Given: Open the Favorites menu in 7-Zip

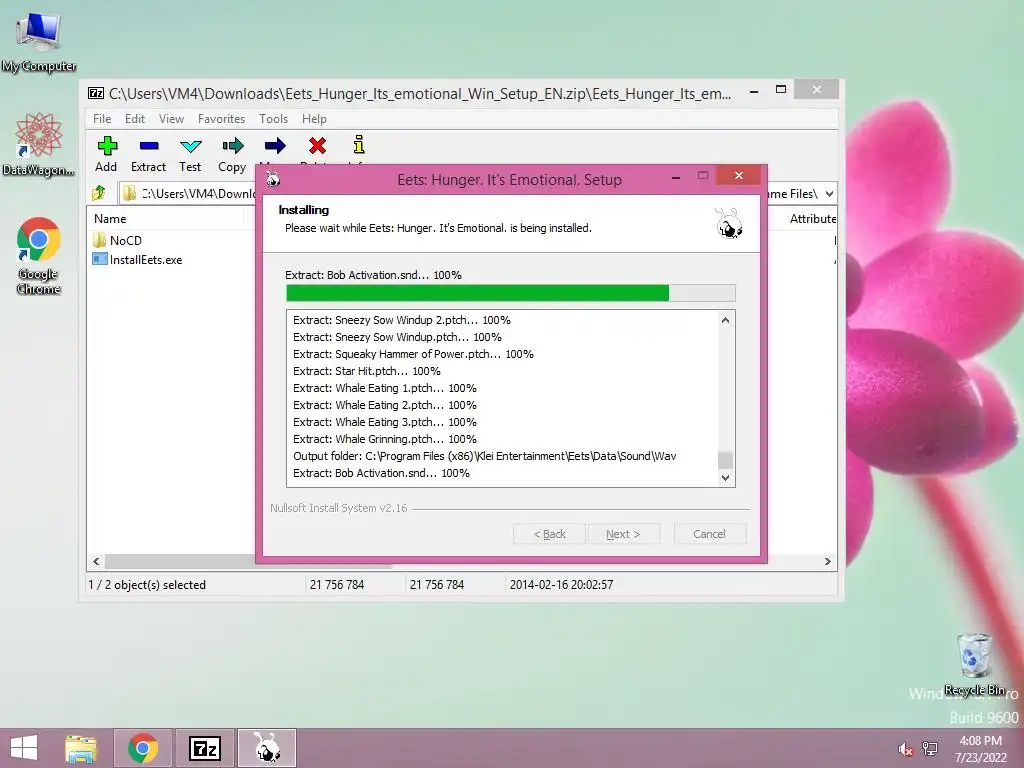Looking at the screenshot, I should click(x=221, y=119).
